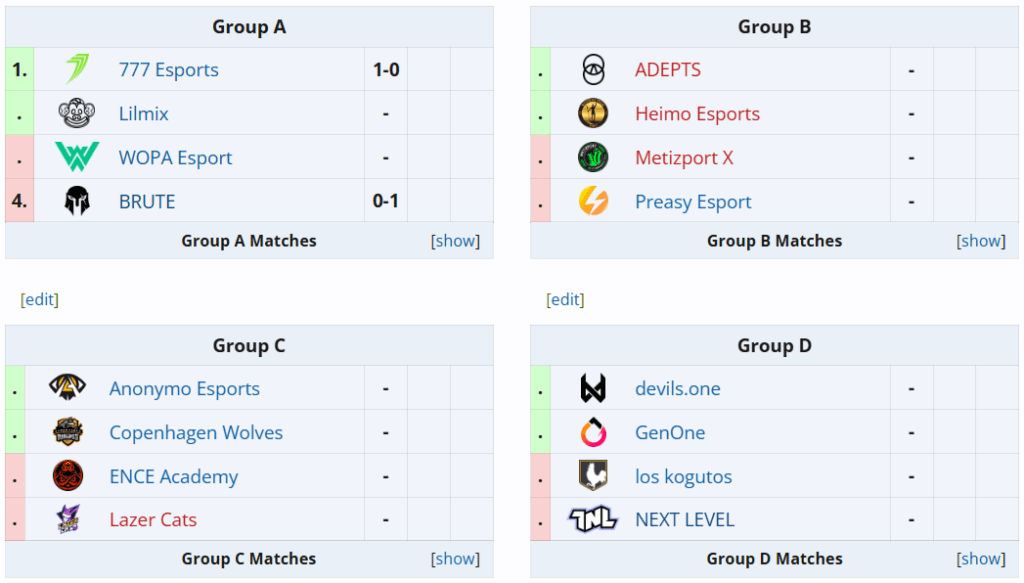The height and width of the screenshot is (583, 1024).
Task: Click the ADEPTS team logo
Action: click(x=593, y=70)
